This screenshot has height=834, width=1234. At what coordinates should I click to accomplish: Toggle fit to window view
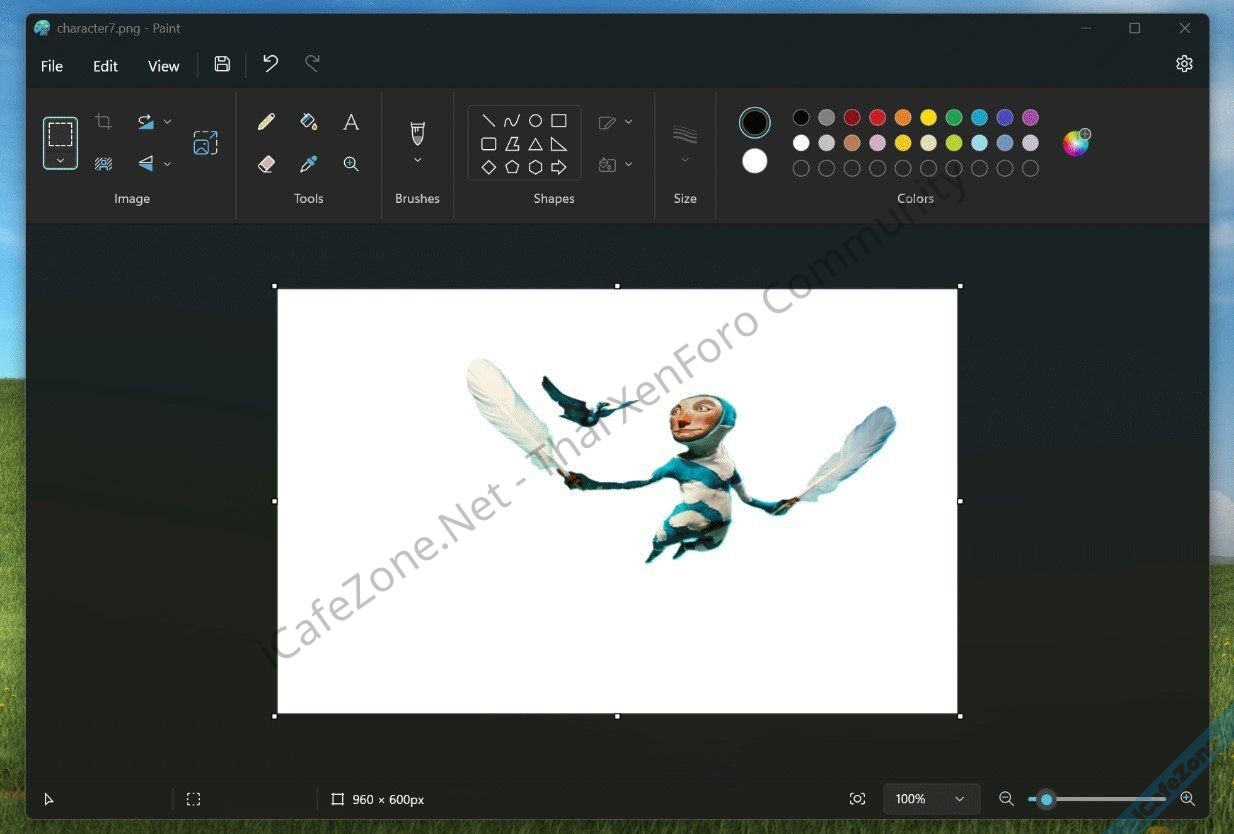pyautogui.click(x=857, y=799)
